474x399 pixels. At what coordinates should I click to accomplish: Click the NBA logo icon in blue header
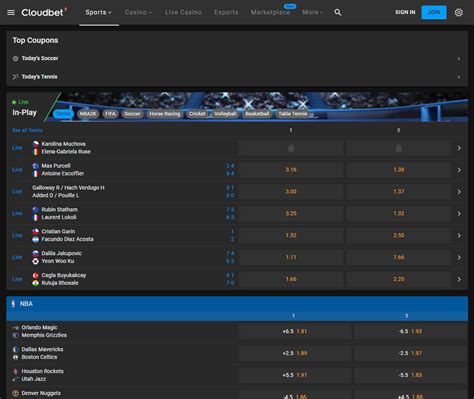[13, 304]
